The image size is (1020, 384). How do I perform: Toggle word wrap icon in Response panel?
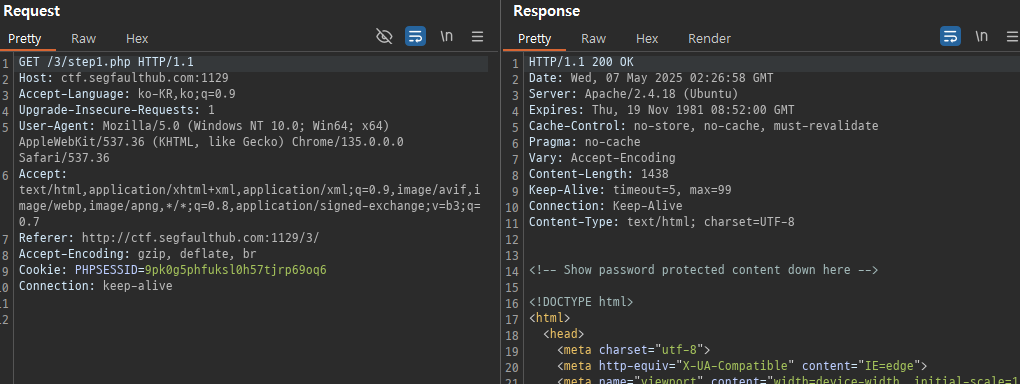(950, 36)
